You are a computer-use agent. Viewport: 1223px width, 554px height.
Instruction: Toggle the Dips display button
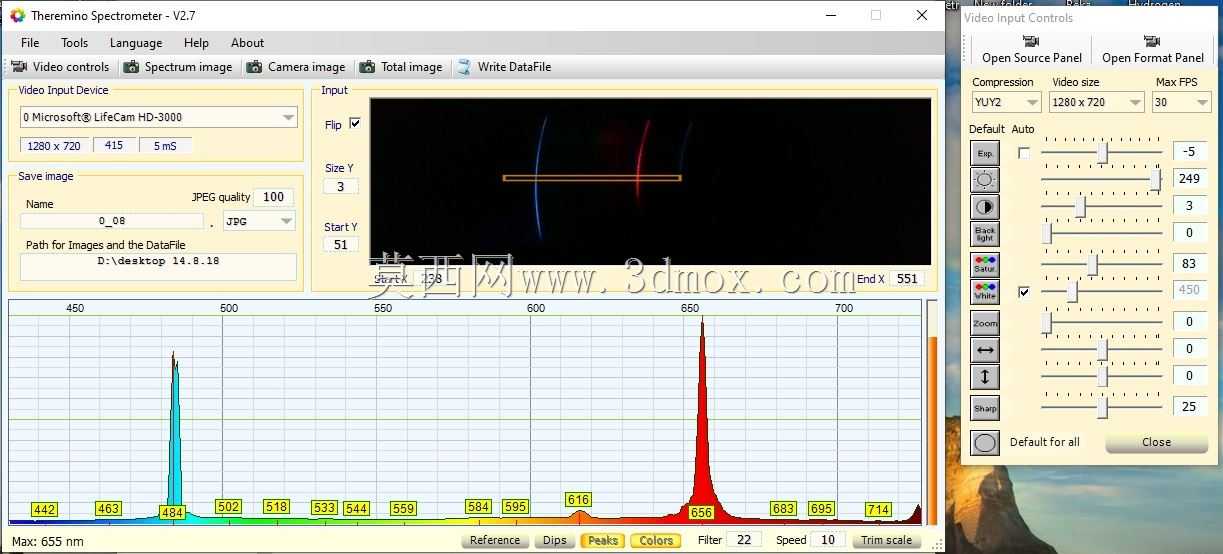click(554, 540)
